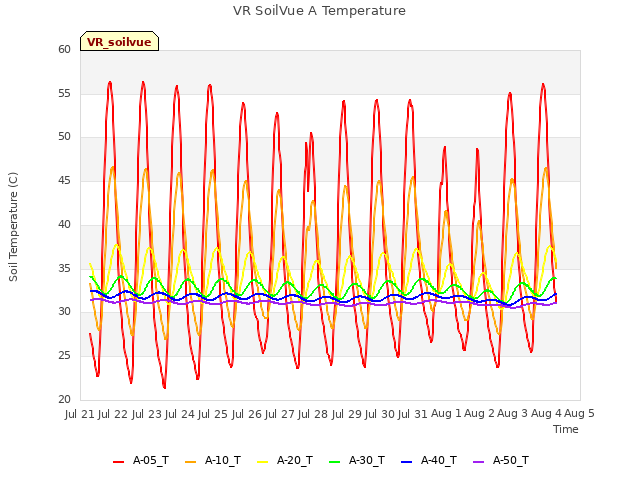Click the 45 y-axis tick label
This screenshot has width=640, height=480.
[x=64, y=181]
